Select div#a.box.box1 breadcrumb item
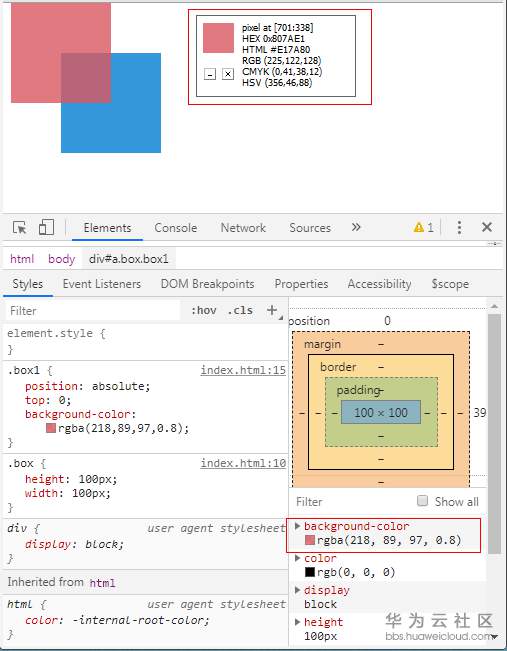The height and width of the screenshot is (651, 507). (129, 259)
